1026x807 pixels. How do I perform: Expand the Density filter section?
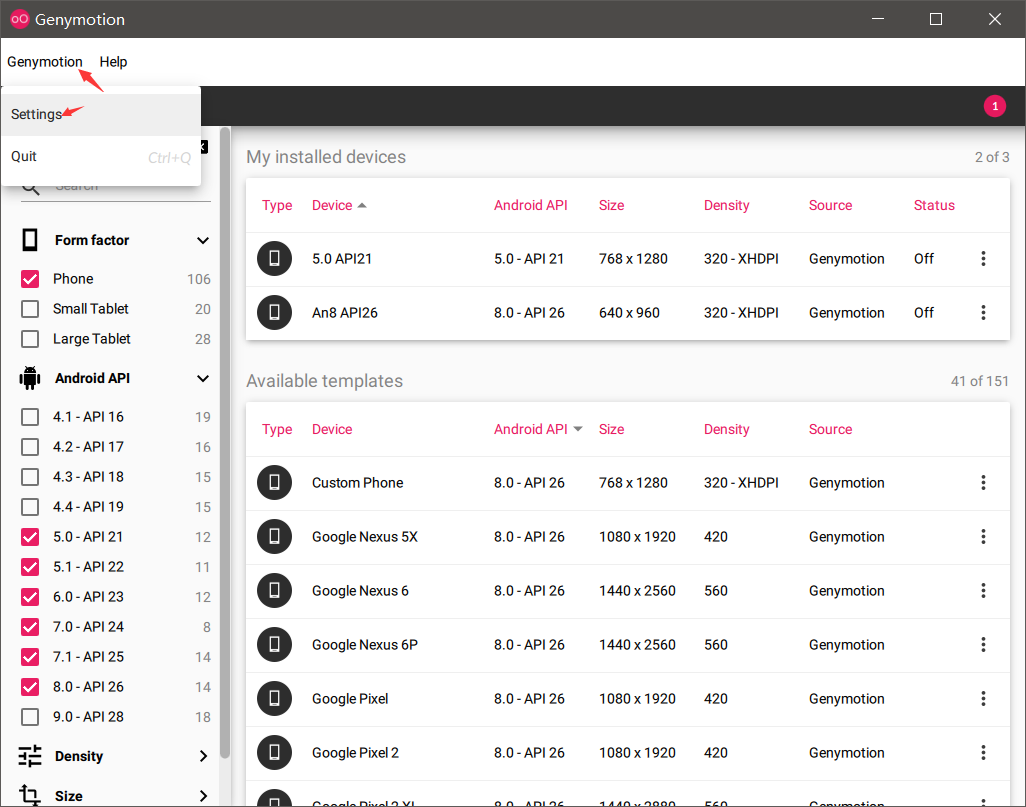tap(203, 756)
